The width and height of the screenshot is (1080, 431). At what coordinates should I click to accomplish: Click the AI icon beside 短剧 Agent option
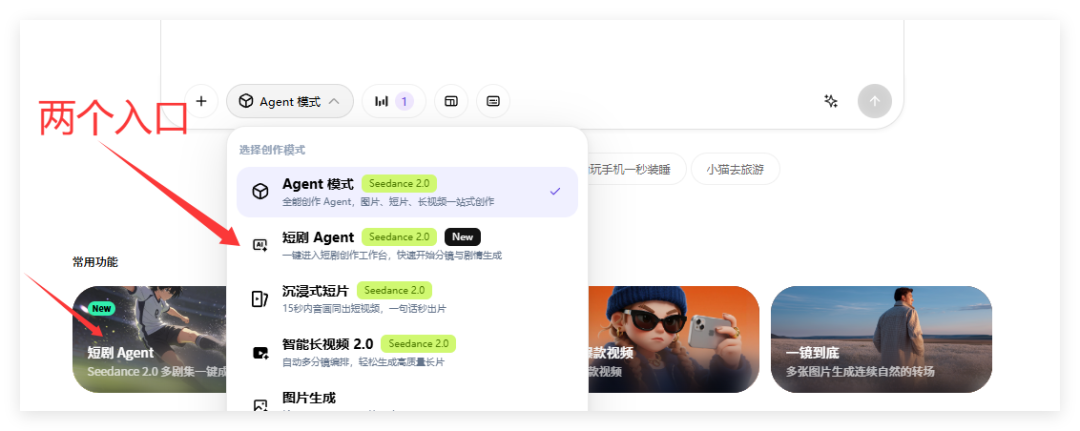pos(260,245)
